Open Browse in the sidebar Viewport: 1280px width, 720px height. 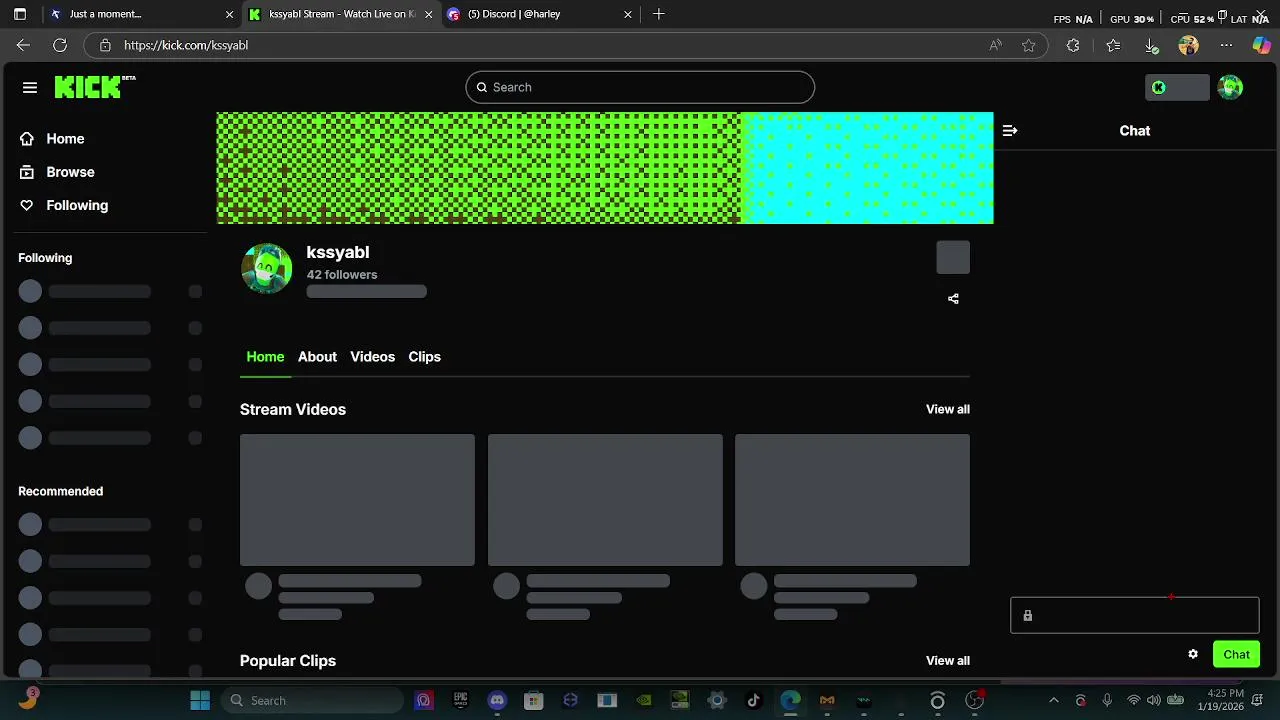tap(57, 172)
